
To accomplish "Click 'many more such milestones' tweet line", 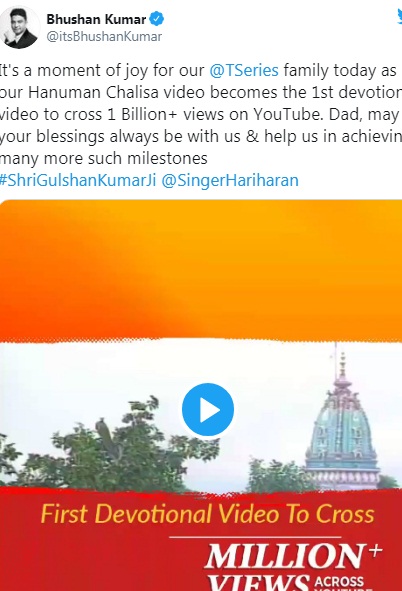I will [104, 158].
